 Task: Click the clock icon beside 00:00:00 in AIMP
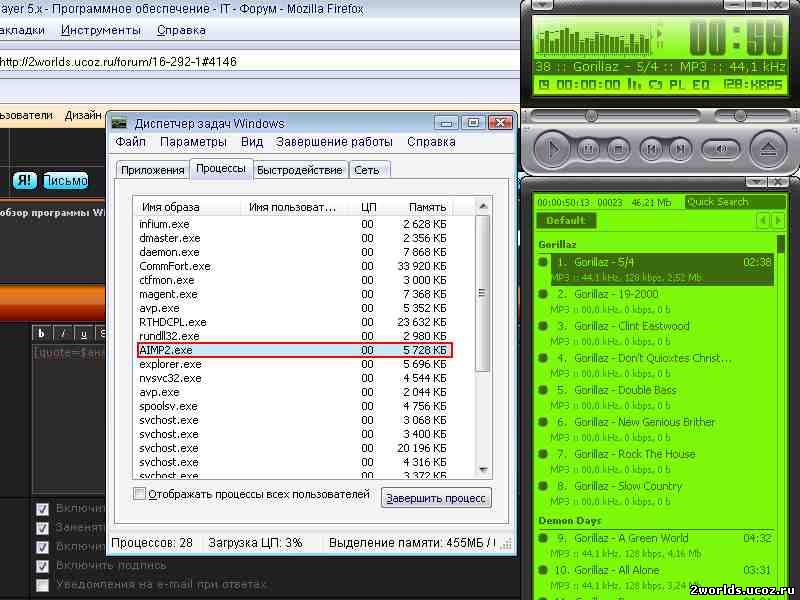(544, 85)
